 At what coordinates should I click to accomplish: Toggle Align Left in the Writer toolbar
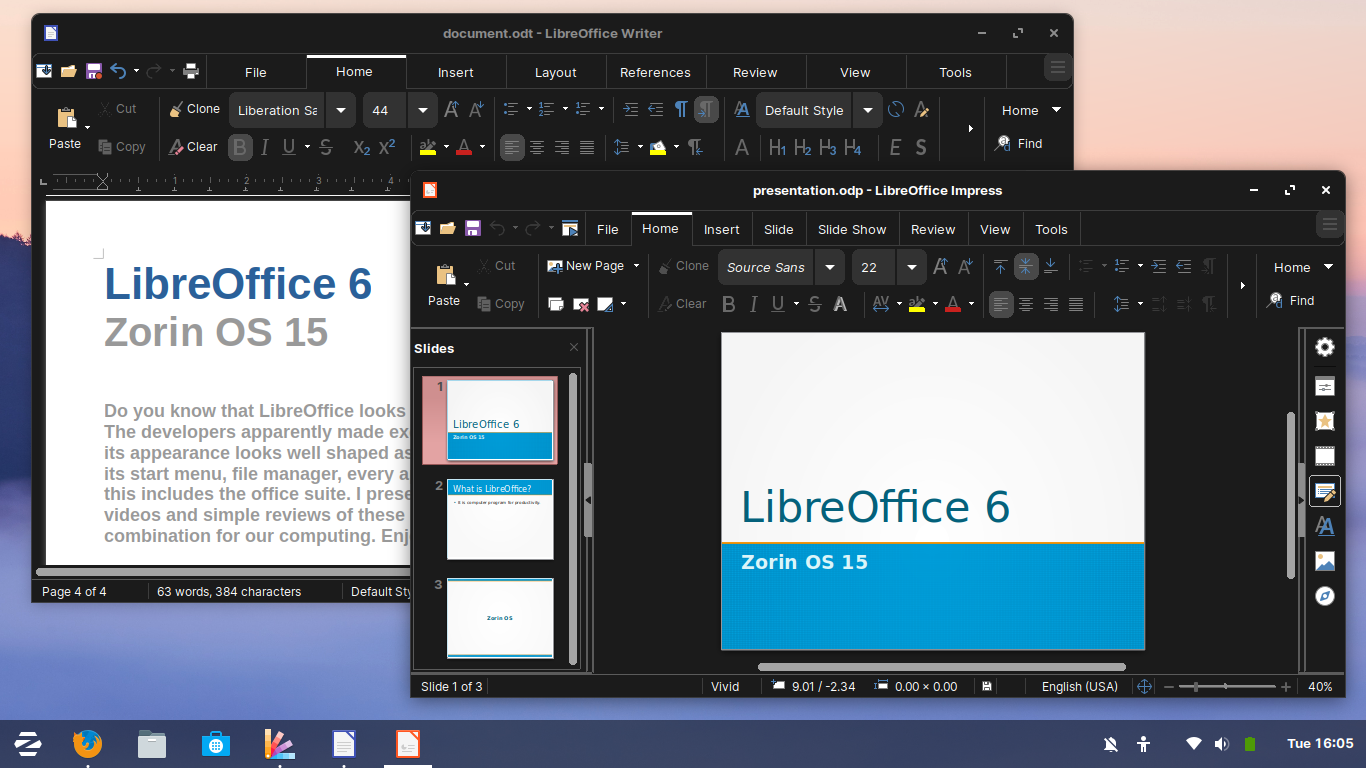click(x=512, y=148)
